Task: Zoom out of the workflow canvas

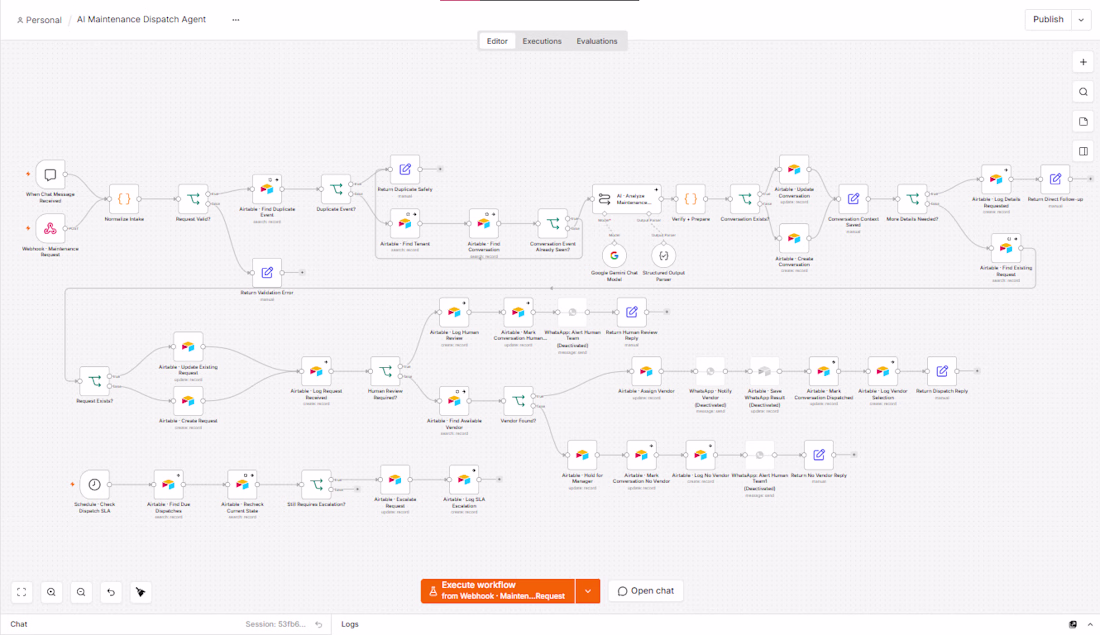Action: (x=81, y=592)
